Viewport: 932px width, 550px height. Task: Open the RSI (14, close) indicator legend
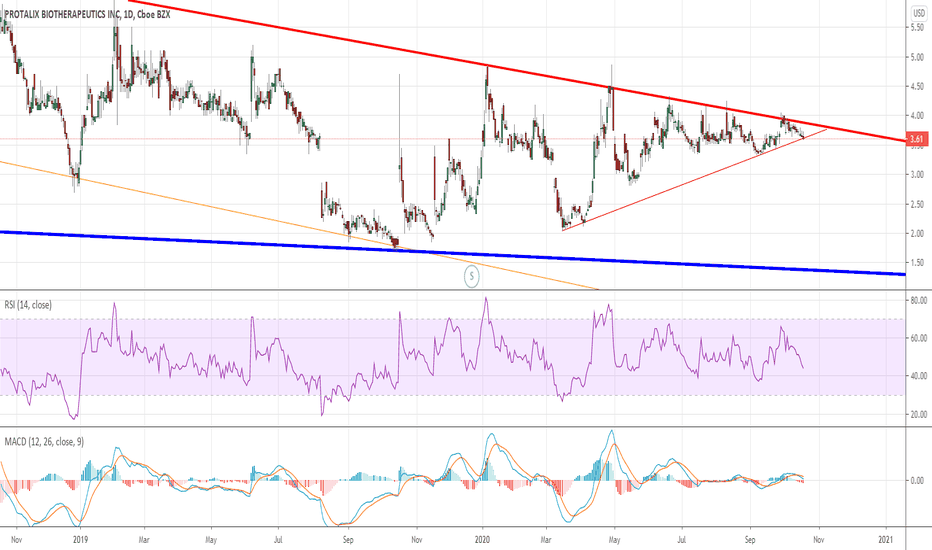click(28, 305)
